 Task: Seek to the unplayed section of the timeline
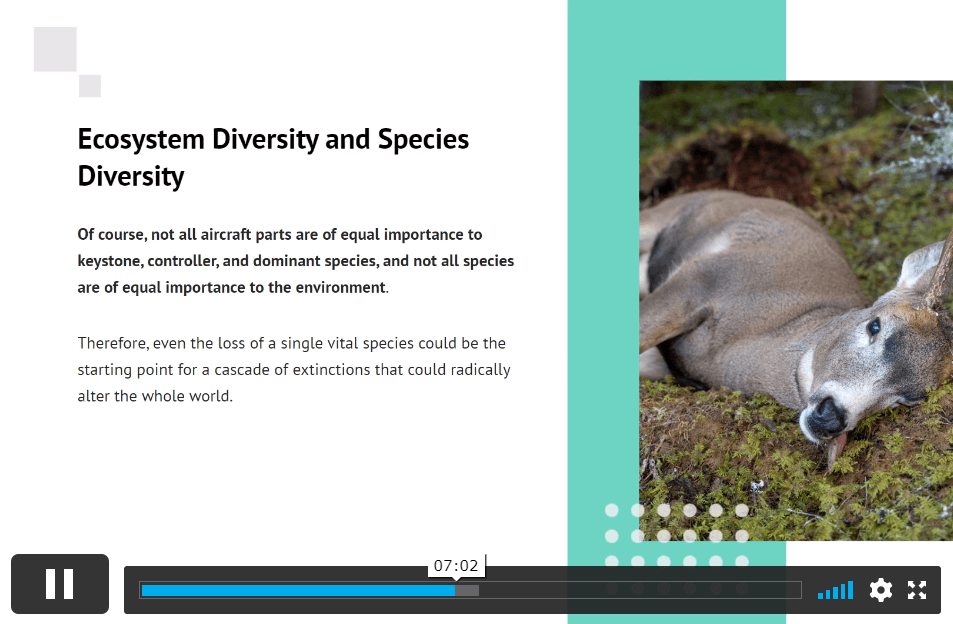pos(640,590)
